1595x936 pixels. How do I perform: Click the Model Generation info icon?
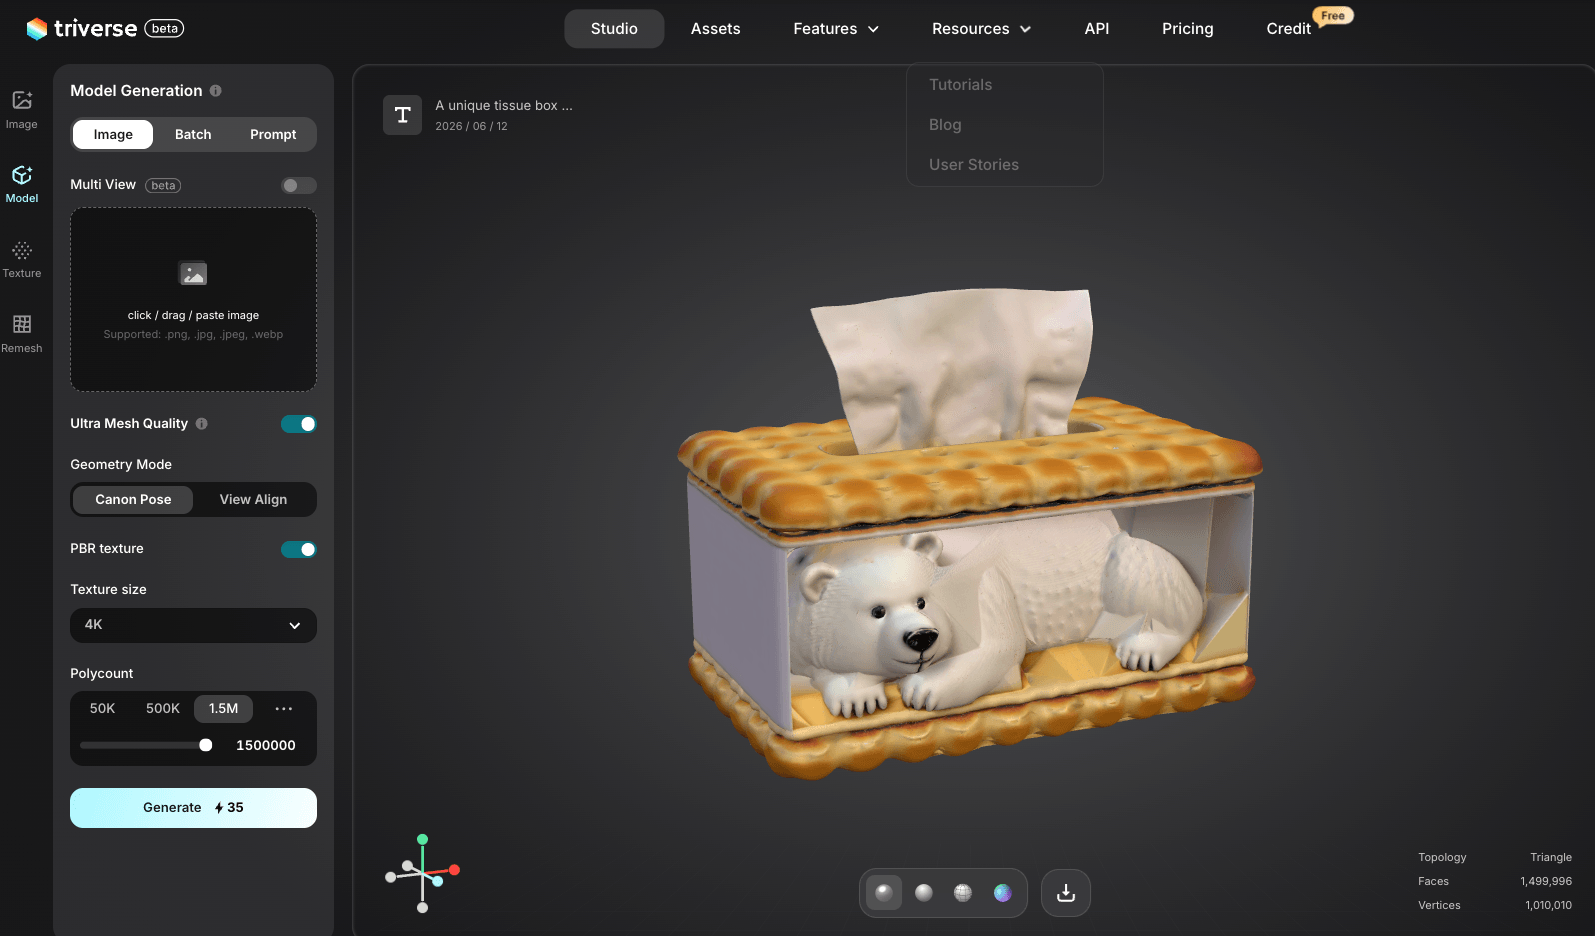tap(216, 91)
